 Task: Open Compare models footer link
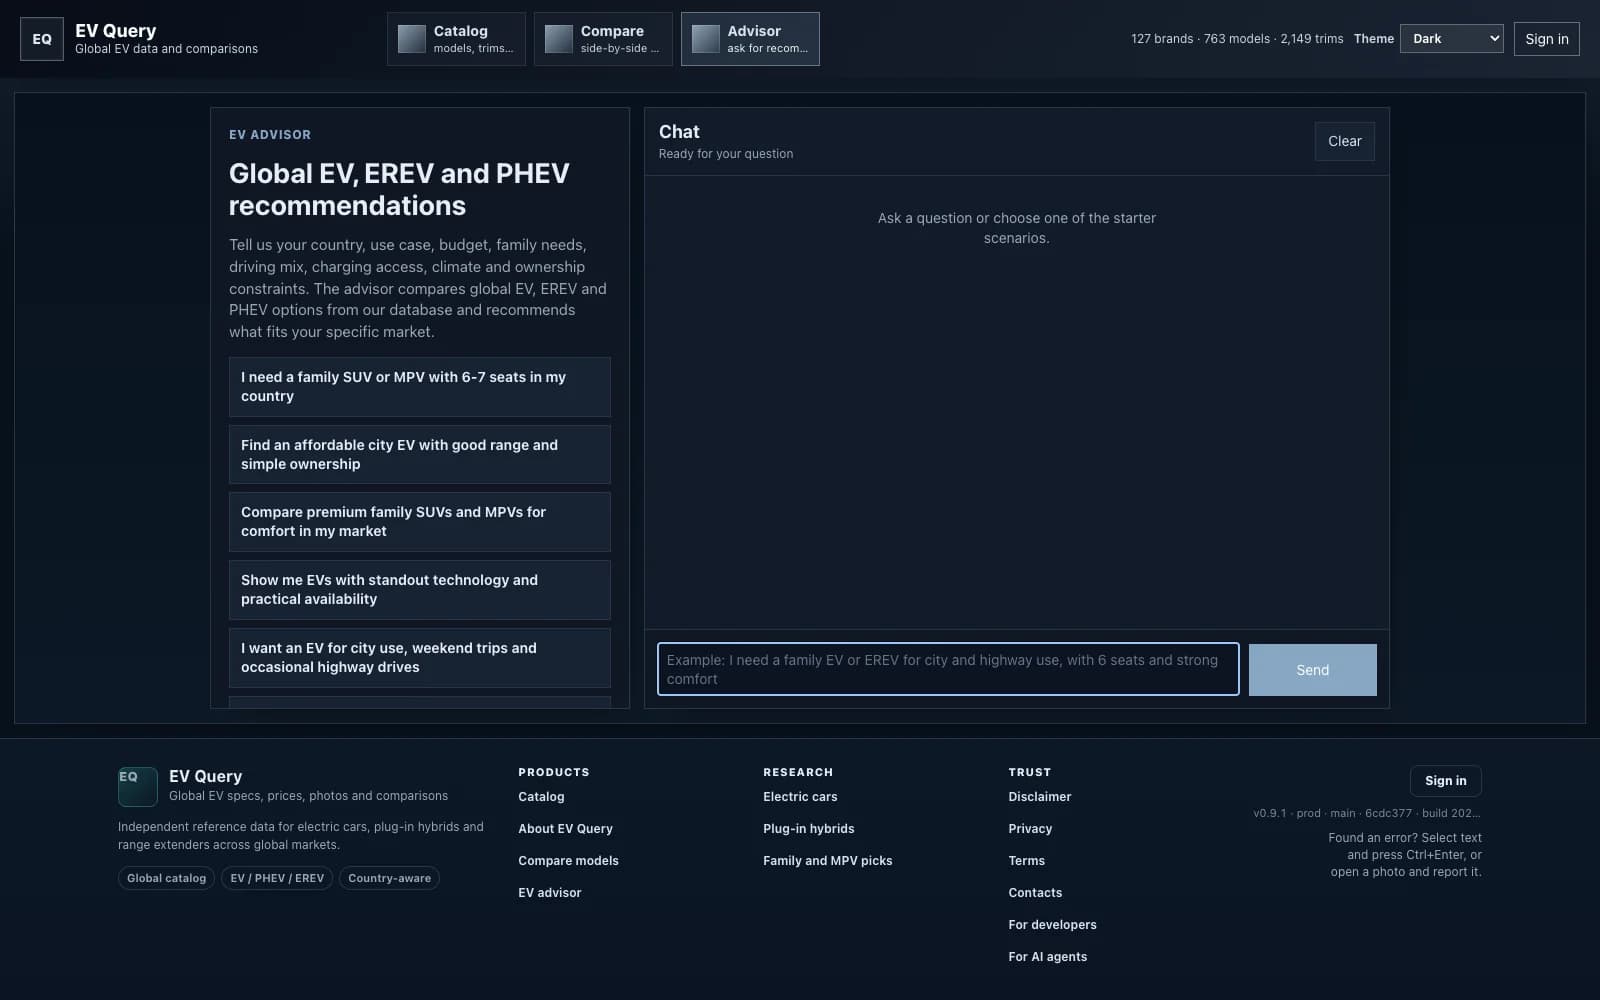[568, 861]
